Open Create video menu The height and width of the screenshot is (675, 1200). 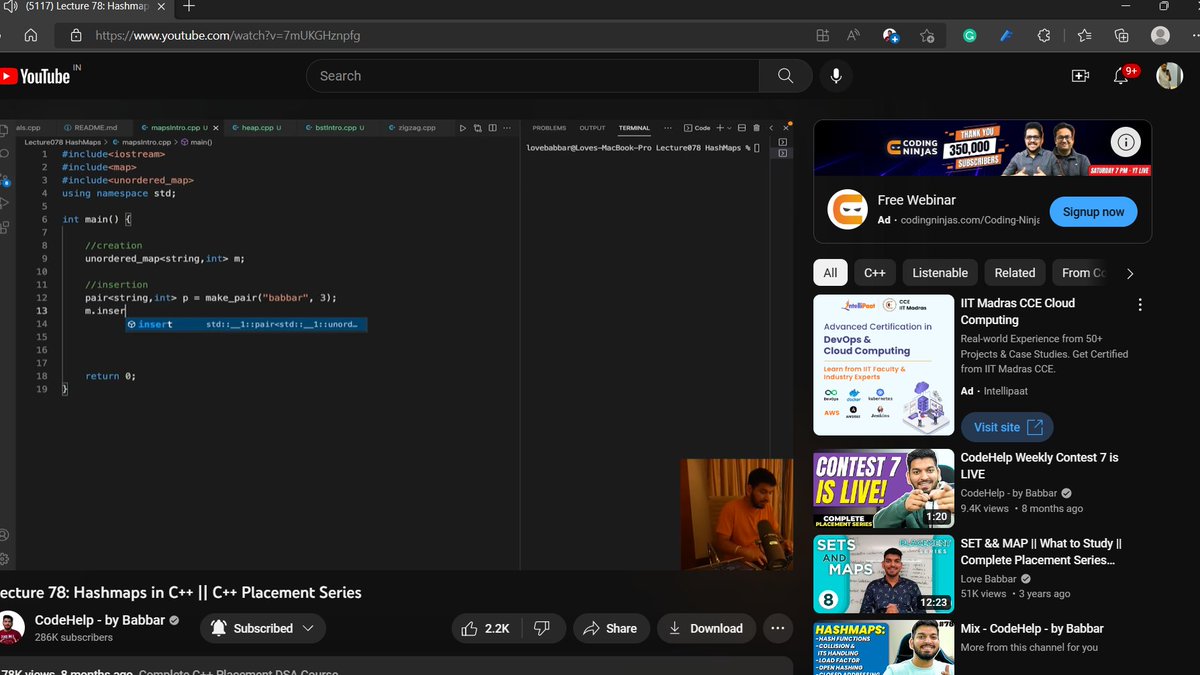1080,76
